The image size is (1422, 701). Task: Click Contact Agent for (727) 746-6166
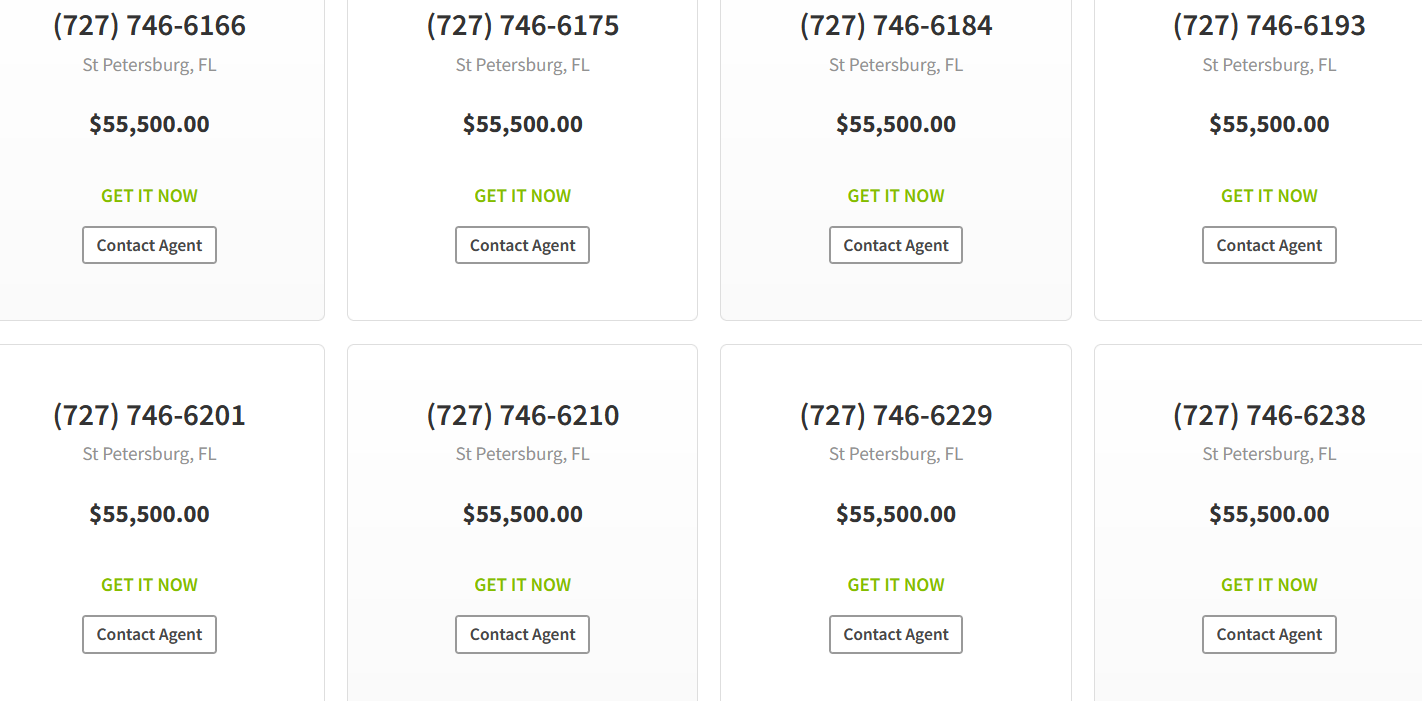[149, 245]
